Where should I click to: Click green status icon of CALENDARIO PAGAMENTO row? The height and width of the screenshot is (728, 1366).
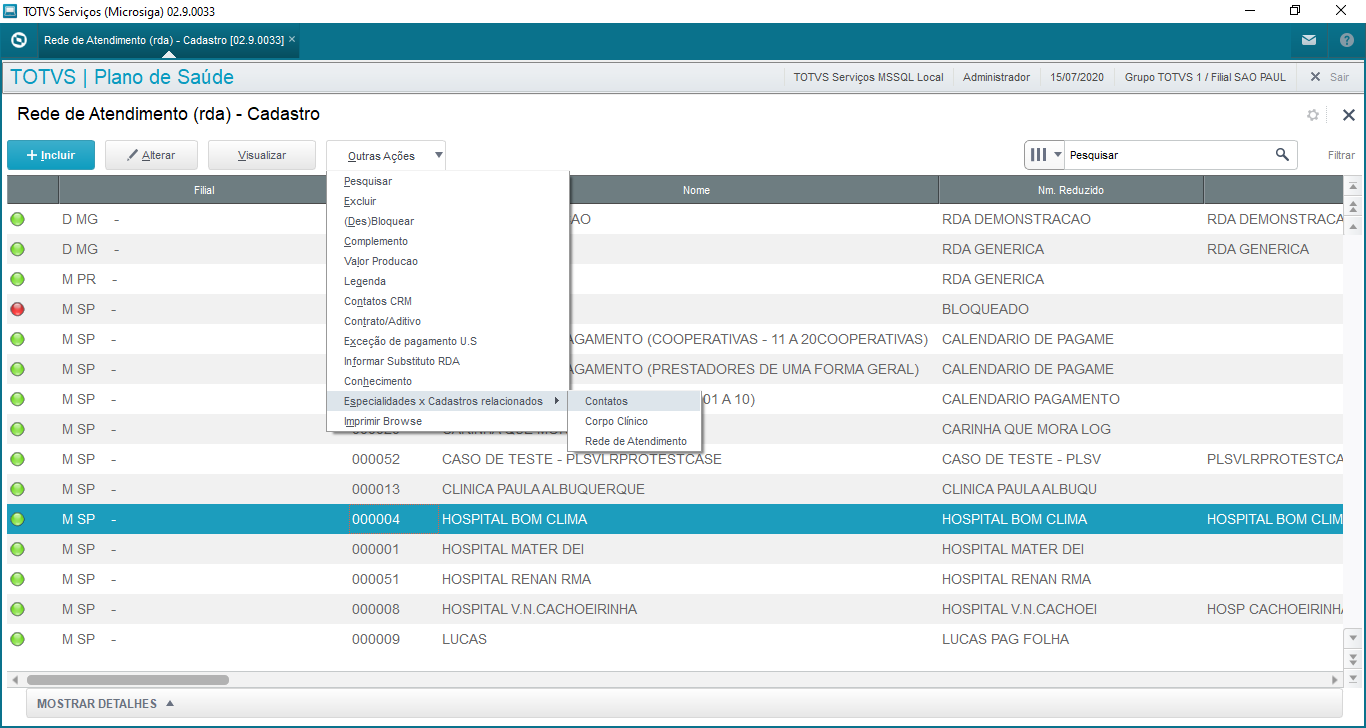click(x=18, y=399)
